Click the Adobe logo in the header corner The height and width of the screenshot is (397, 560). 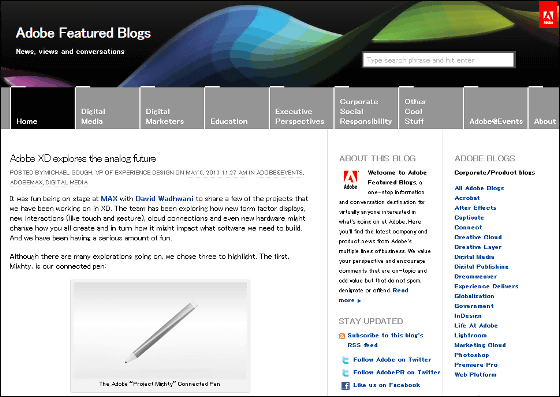pos(548,14)
